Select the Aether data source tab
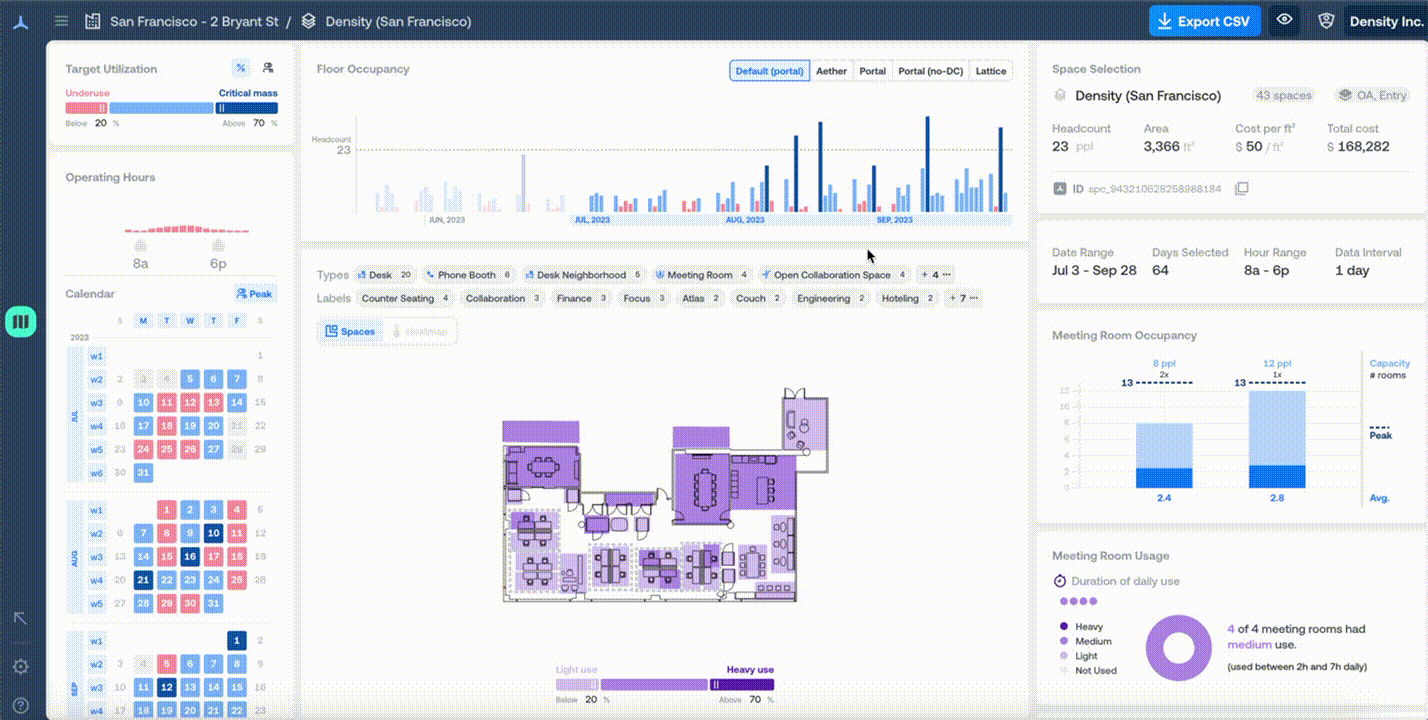 (x=831, y=71)
